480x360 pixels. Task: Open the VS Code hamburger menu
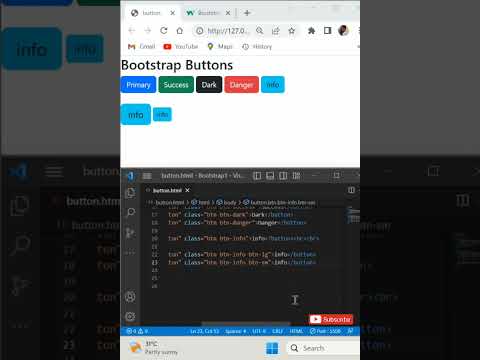(x=147, y=176)
